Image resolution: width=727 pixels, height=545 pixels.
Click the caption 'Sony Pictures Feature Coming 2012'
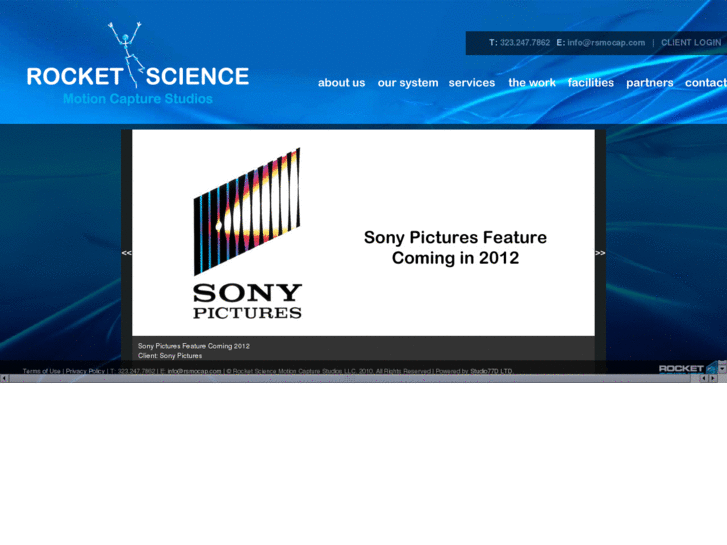coord(194,346)
